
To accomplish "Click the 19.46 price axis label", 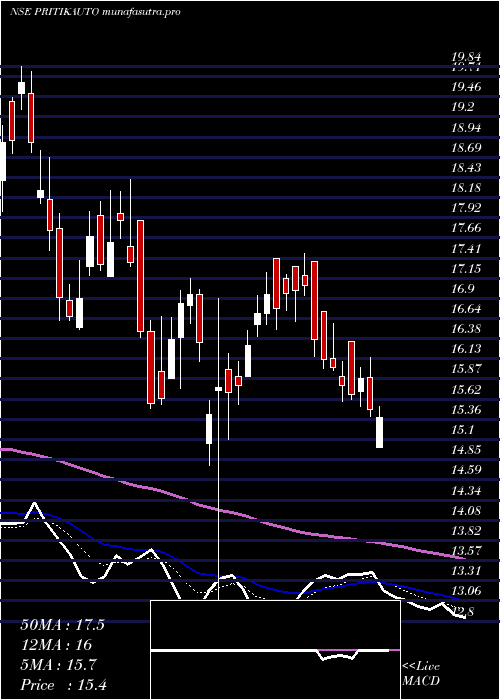I will [466, 87].
